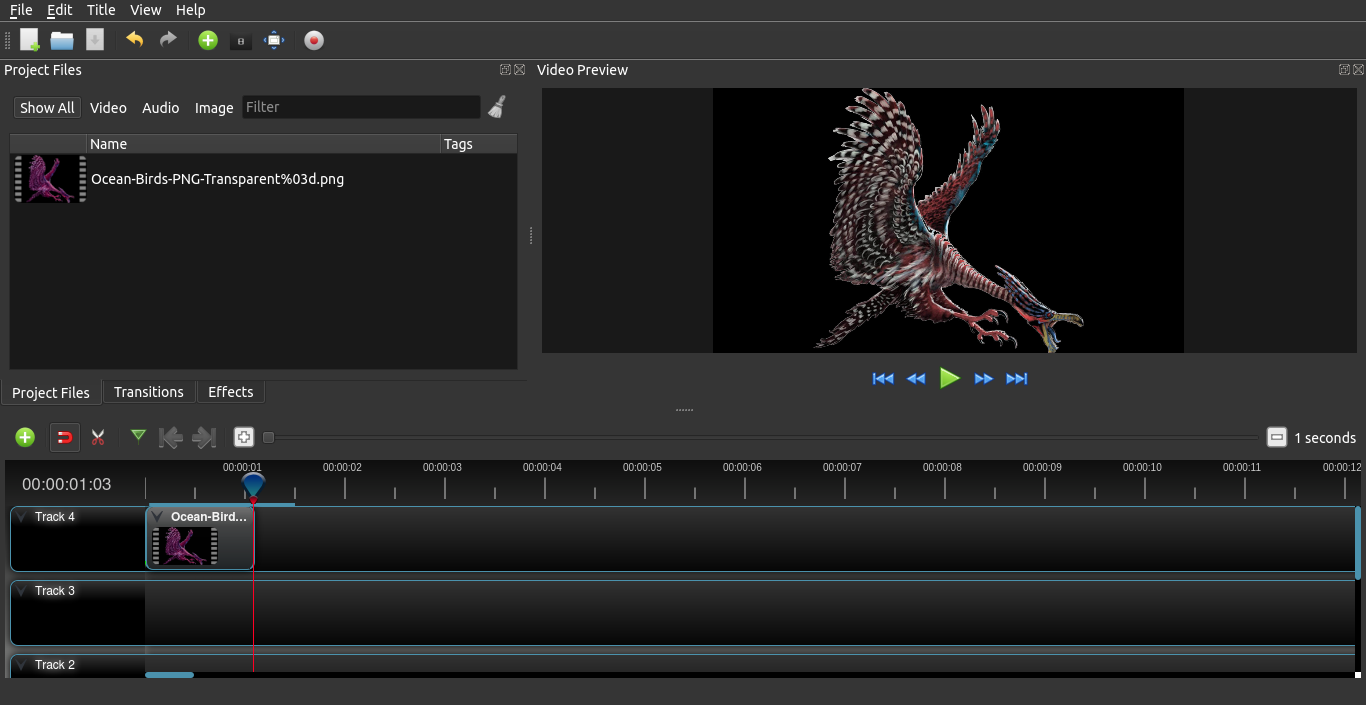Click the red Export Video button
Screen dimensions: 1366x705
314,40
